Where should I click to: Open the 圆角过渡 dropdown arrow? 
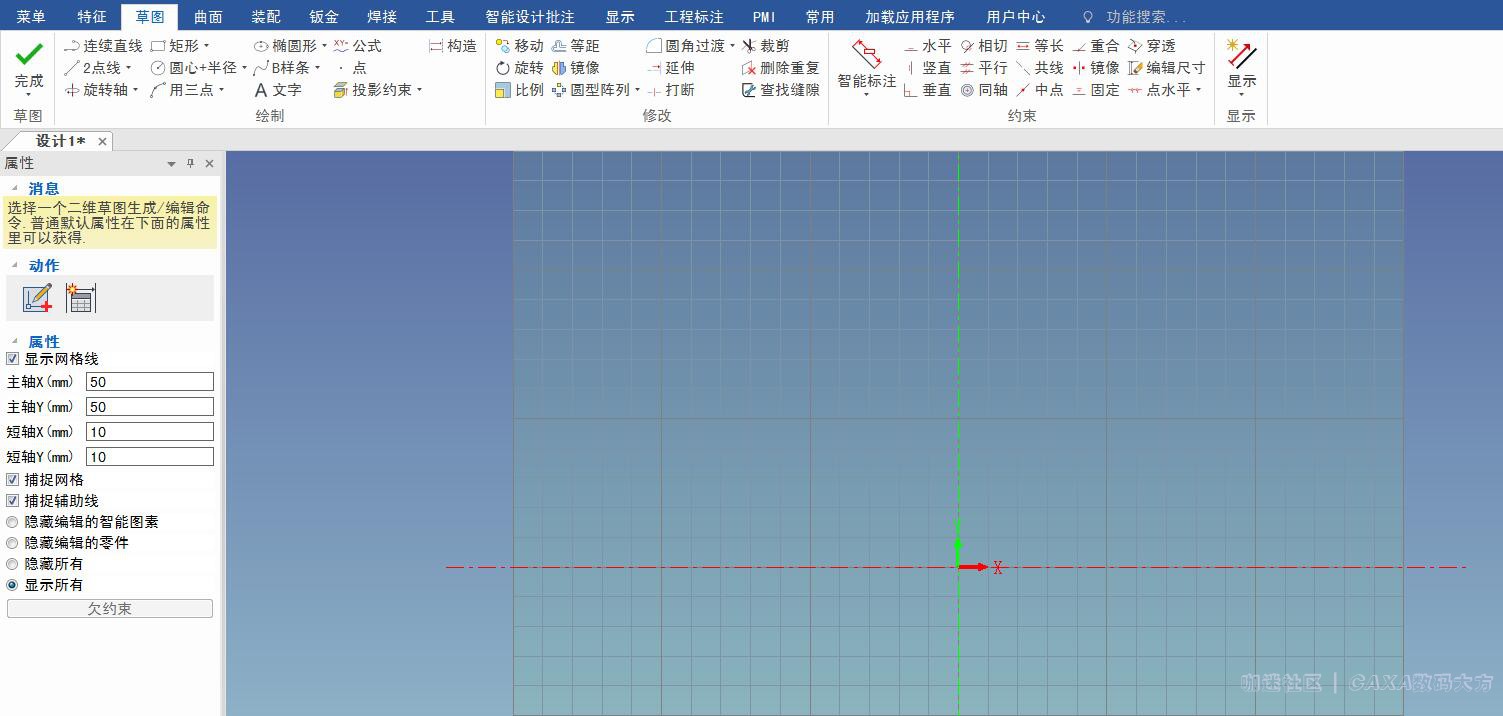(x=732, y=46)
